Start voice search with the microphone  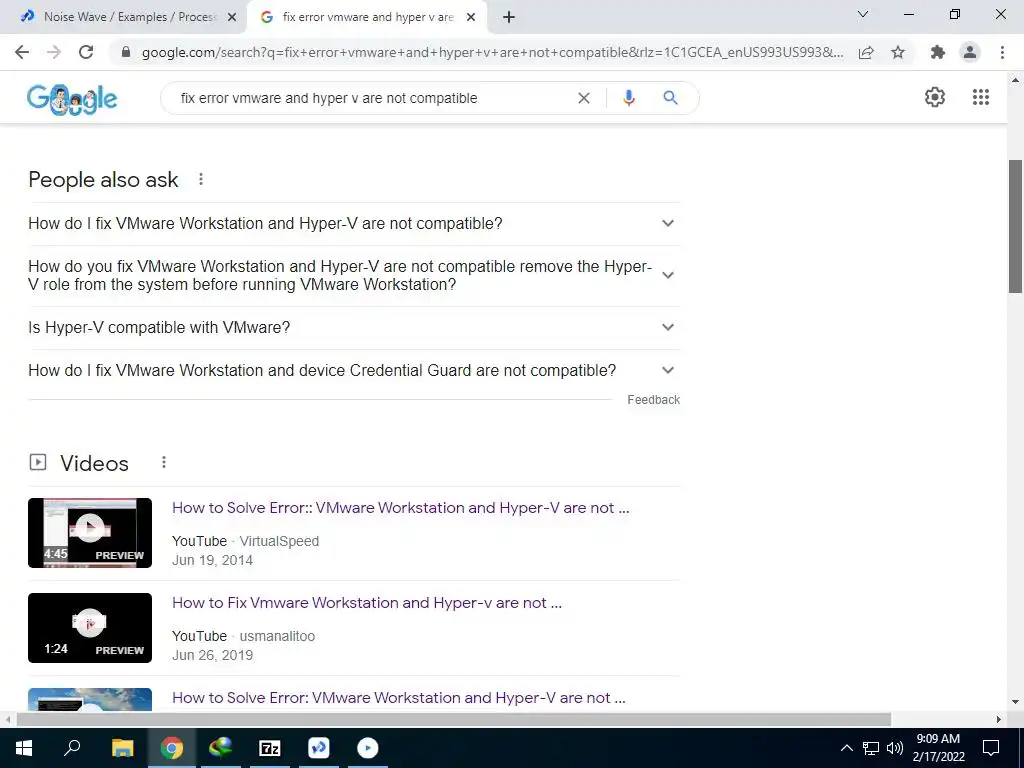[628, 98]
